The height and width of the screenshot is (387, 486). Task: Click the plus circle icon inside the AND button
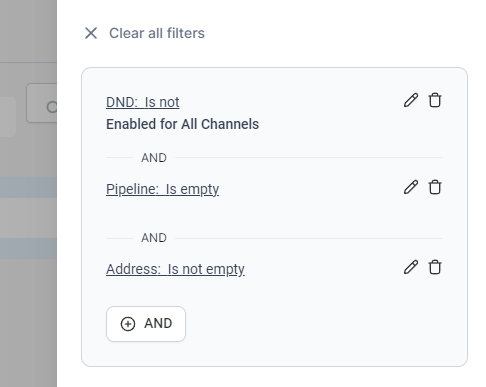pos(128,324)
